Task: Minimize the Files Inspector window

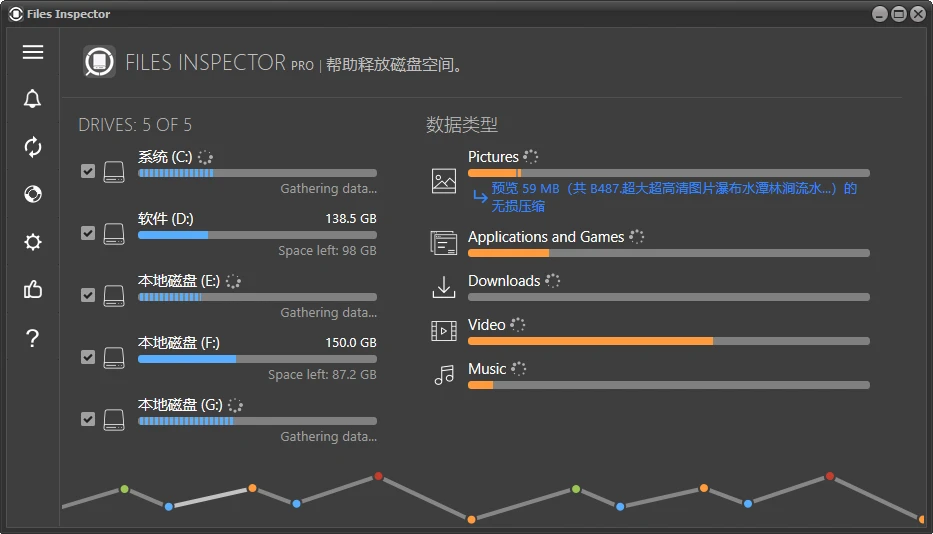Action: [879, 14]
